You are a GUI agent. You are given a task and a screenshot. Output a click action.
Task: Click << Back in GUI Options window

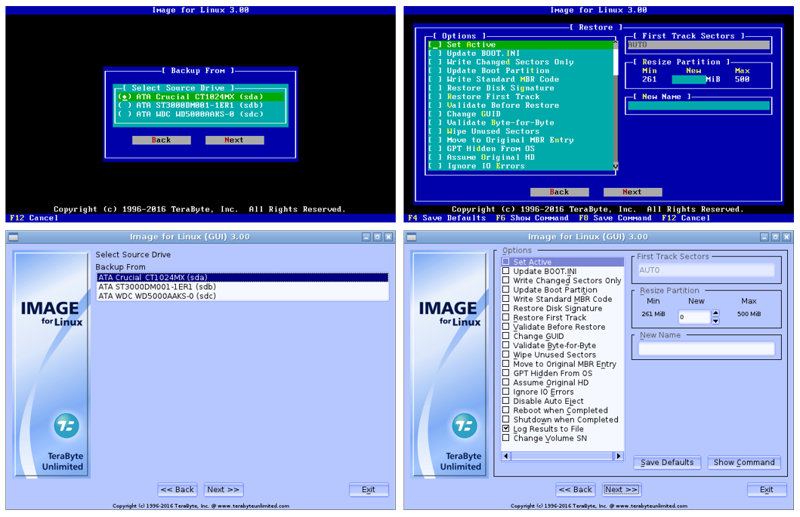pos(575,489)
